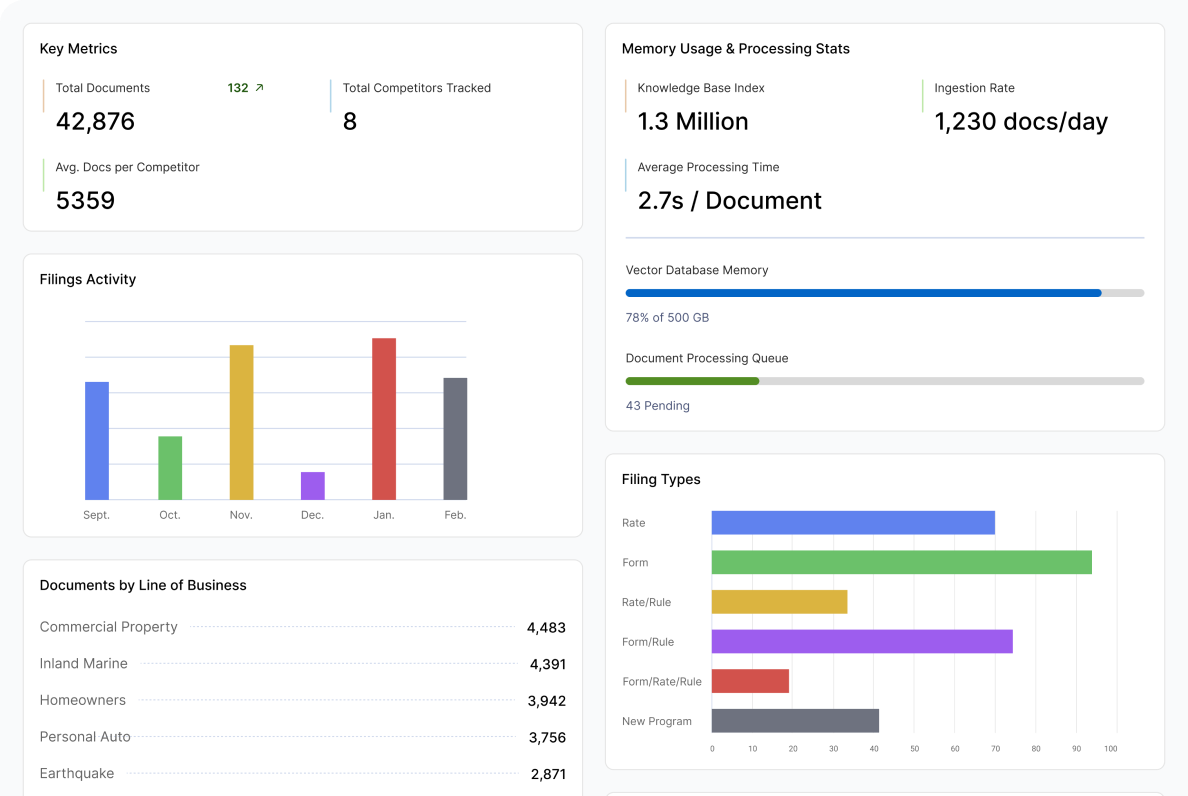Open the Commercial Property line of business row

click(x=108, y=627)
